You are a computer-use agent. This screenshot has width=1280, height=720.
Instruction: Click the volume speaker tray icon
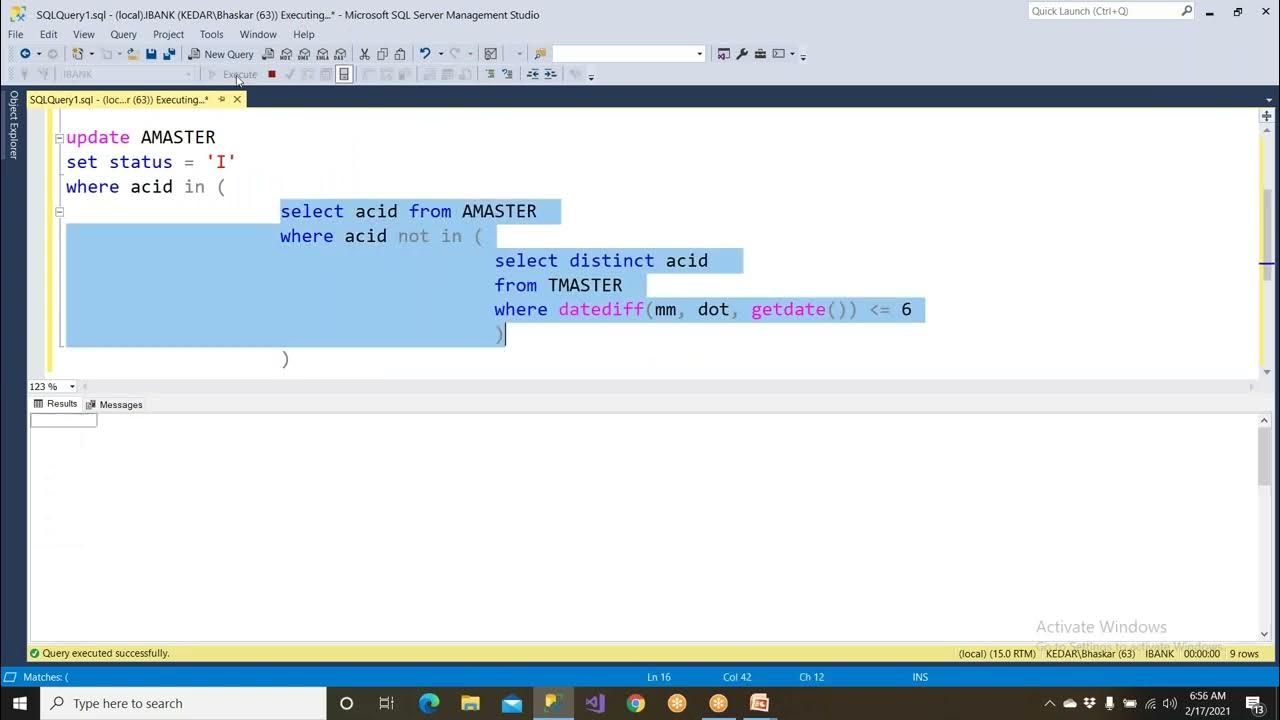coord(1170,703)
